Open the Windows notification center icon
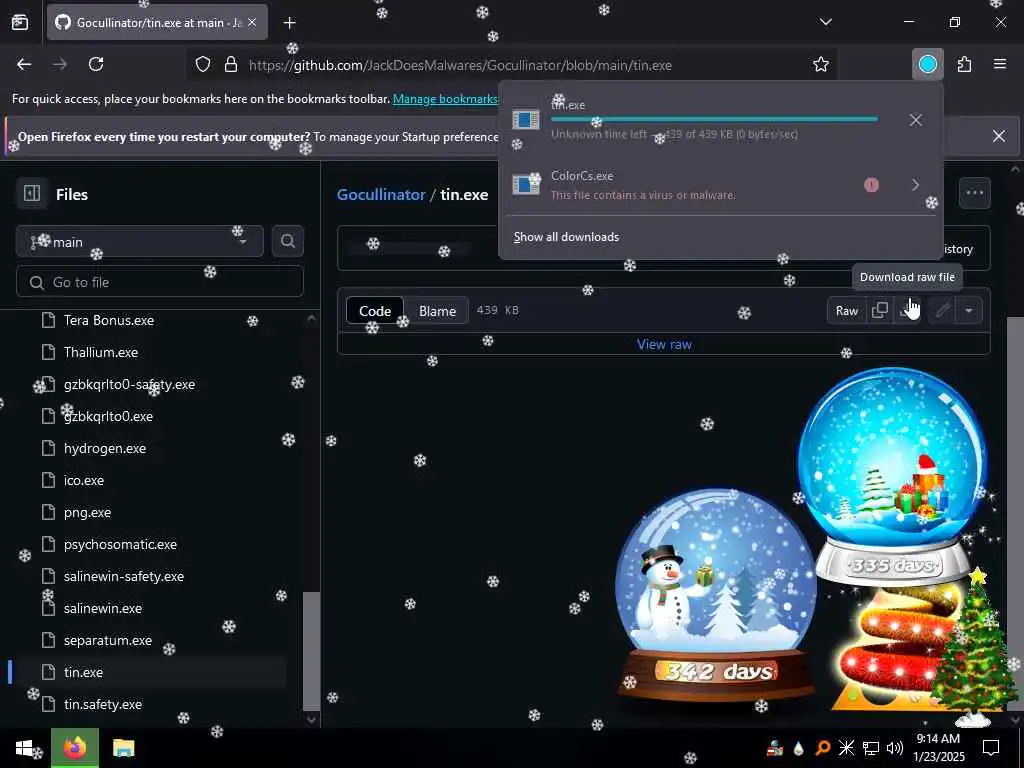Screen dimensions: 1024x768 click(x=991, y=748)
